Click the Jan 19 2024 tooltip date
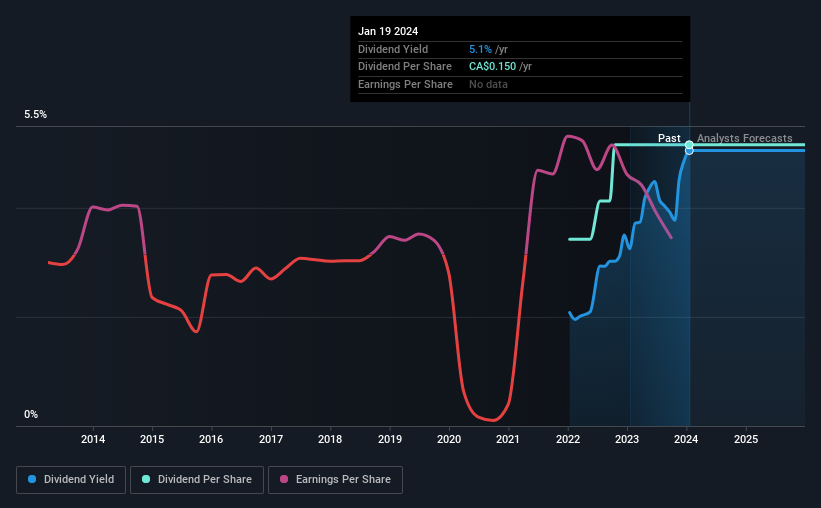Viewport: 821px width, 508px height. point(388,31)
